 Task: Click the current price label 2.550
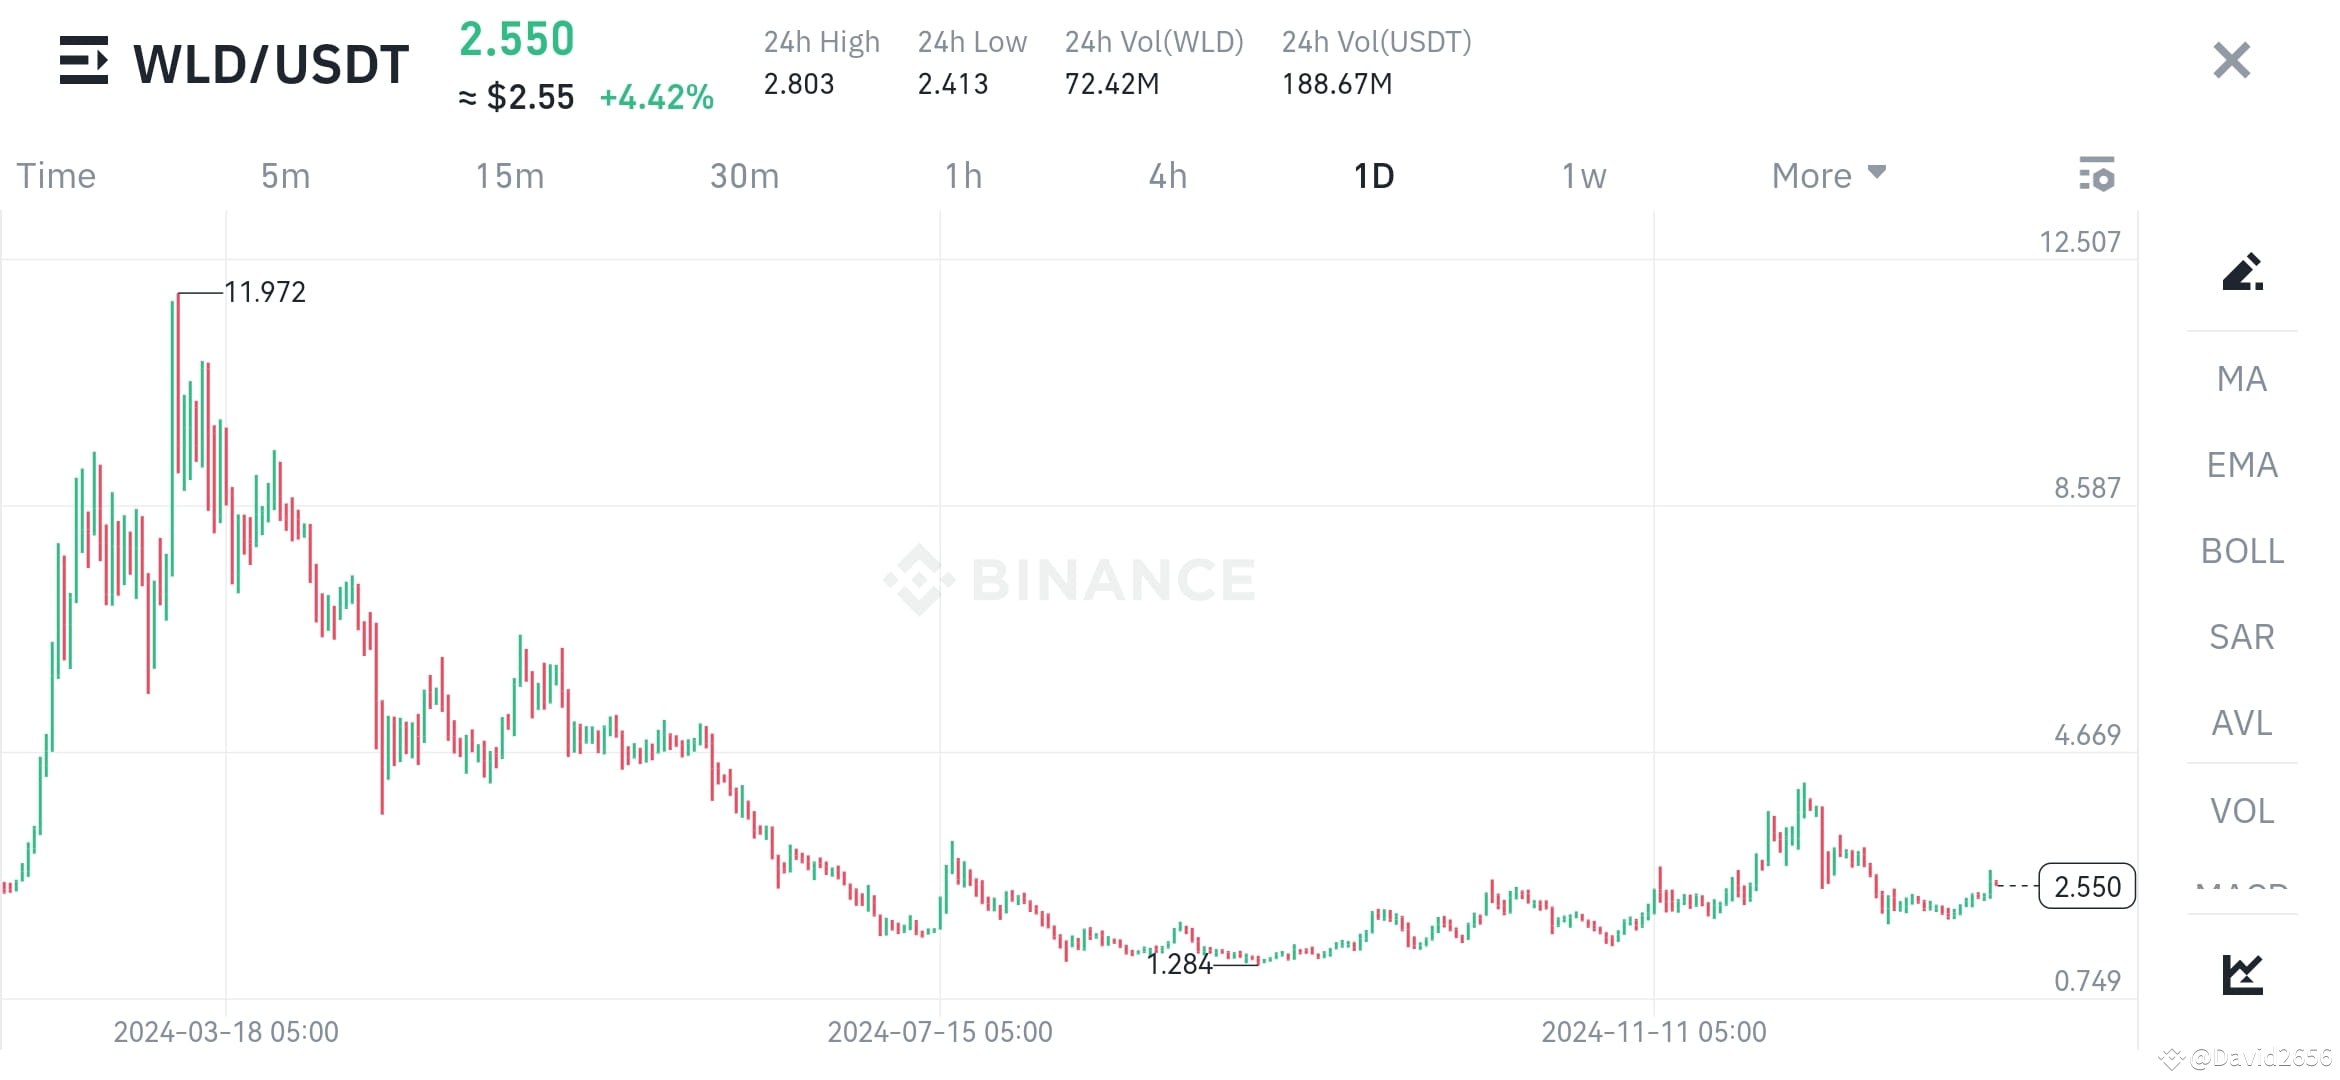click(2085, 886)
